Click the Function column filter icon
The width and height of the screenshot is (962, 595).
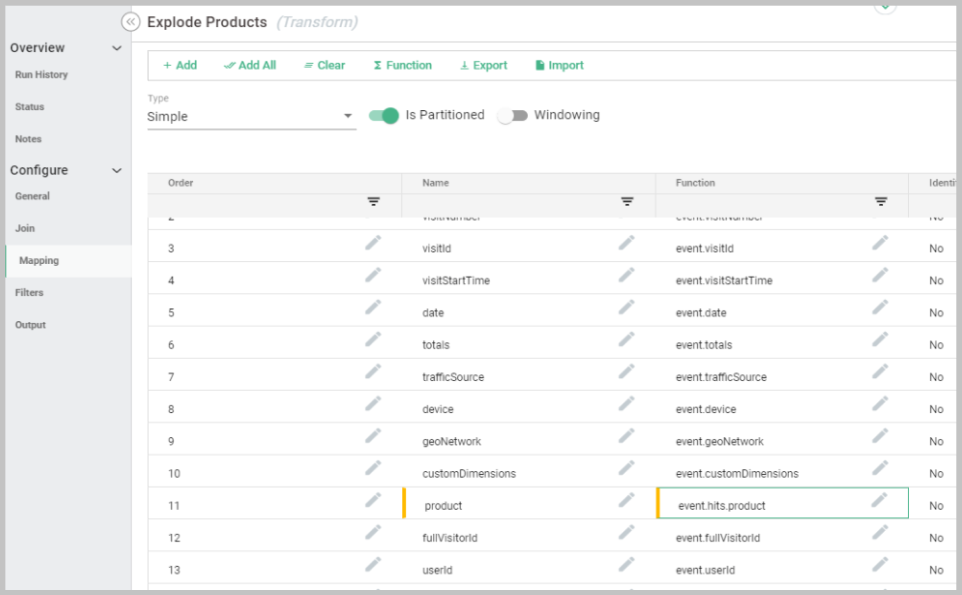point(881,202)
